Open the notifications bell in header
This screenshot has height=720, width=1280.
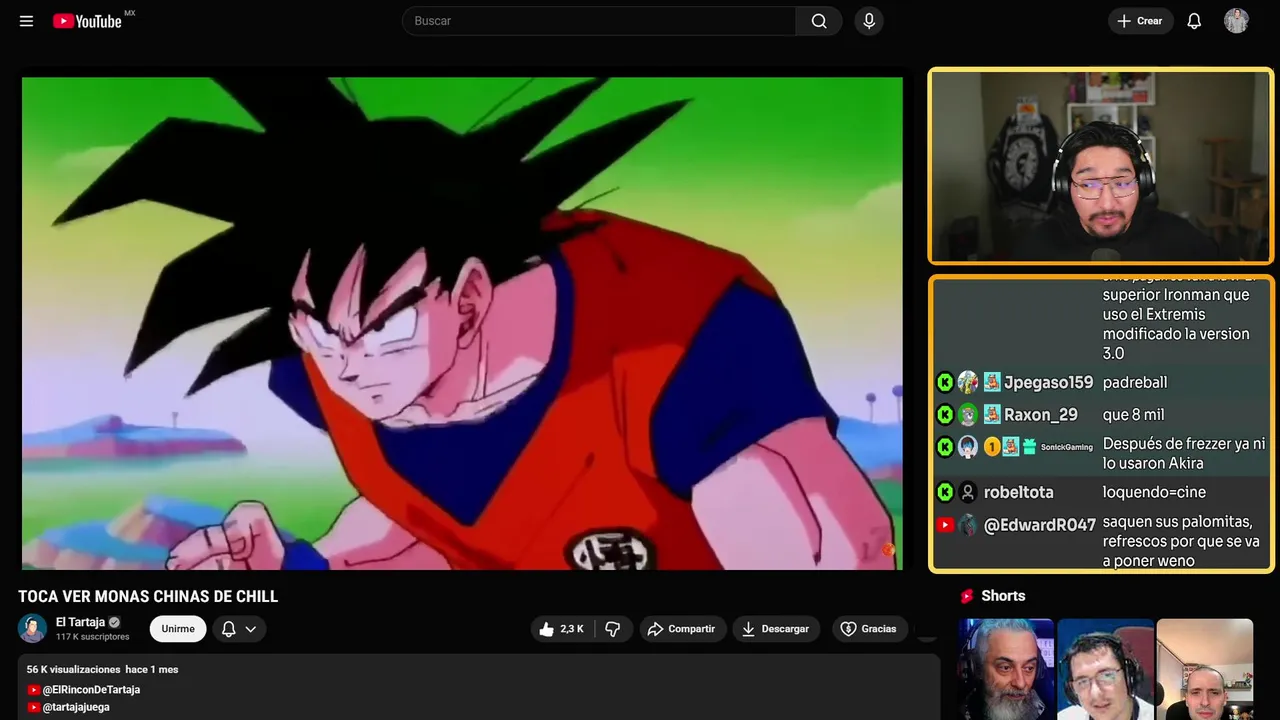coord(1194,21)
